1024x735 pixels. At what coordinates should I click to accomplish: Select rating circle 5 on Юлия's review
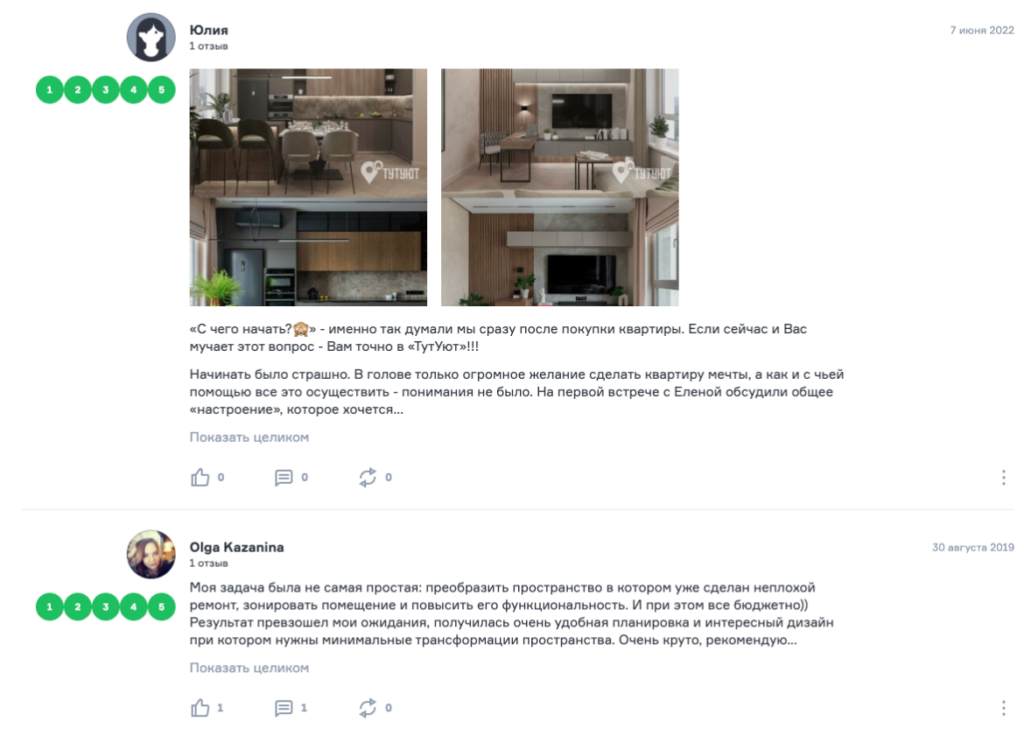[x=161, y=90]
